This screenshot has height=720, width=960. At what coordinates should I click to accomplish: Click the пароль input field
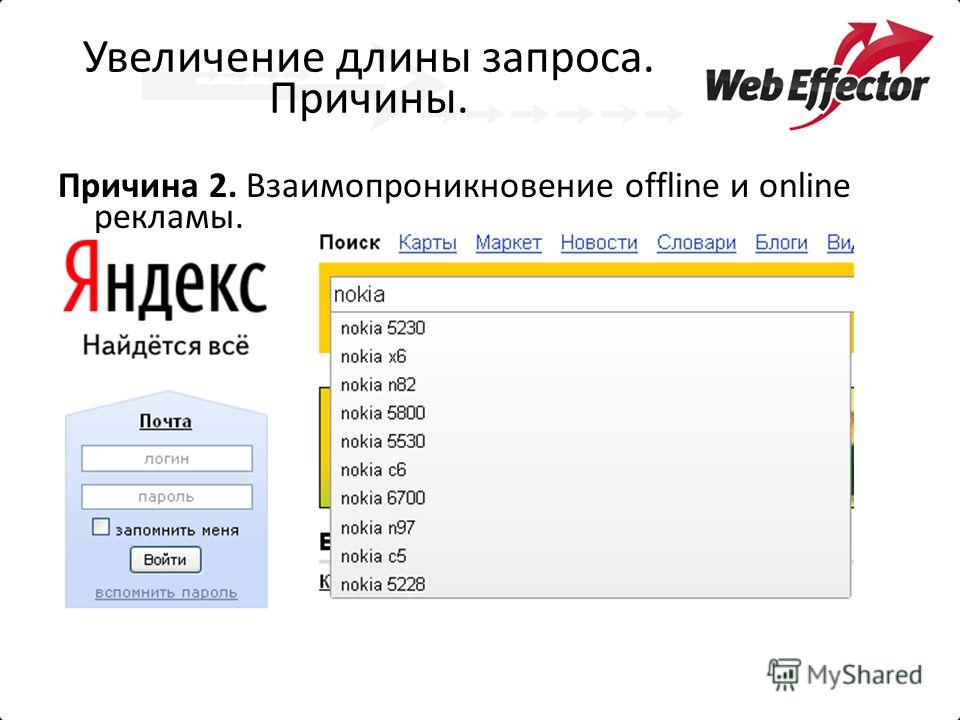point(167,497)
